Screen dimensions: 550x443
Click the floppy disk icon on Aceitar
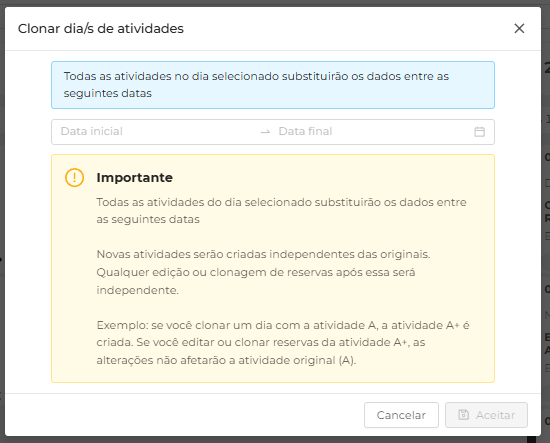click(463, 415)
